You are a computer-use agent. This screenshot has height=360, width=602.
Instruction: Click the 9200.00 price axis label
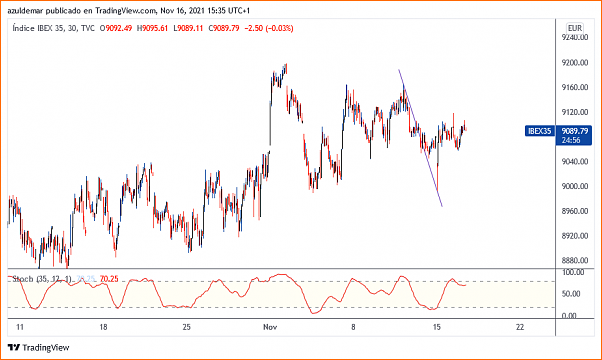point(575,63)
